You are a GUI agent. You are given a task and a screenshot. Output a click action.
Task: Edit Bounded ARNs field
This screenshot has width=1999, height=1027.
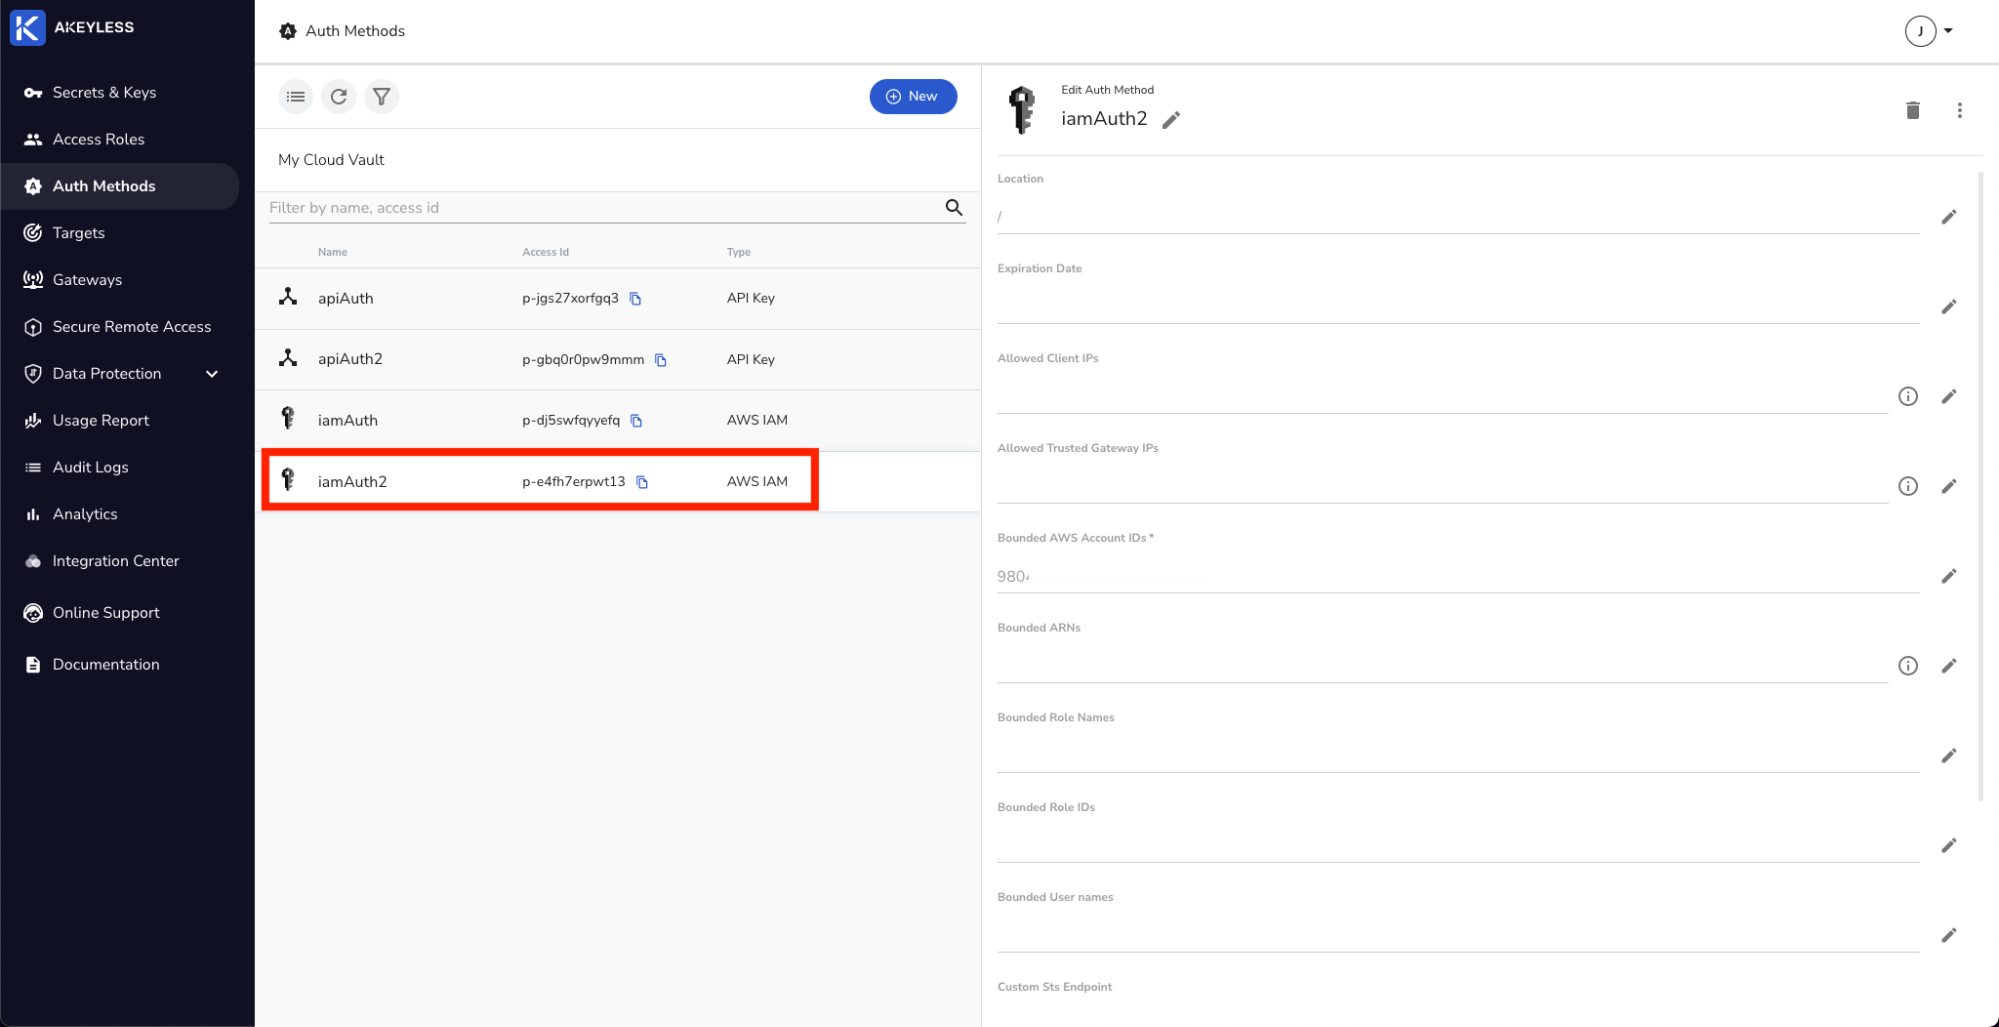click(x=1949, y=666)
